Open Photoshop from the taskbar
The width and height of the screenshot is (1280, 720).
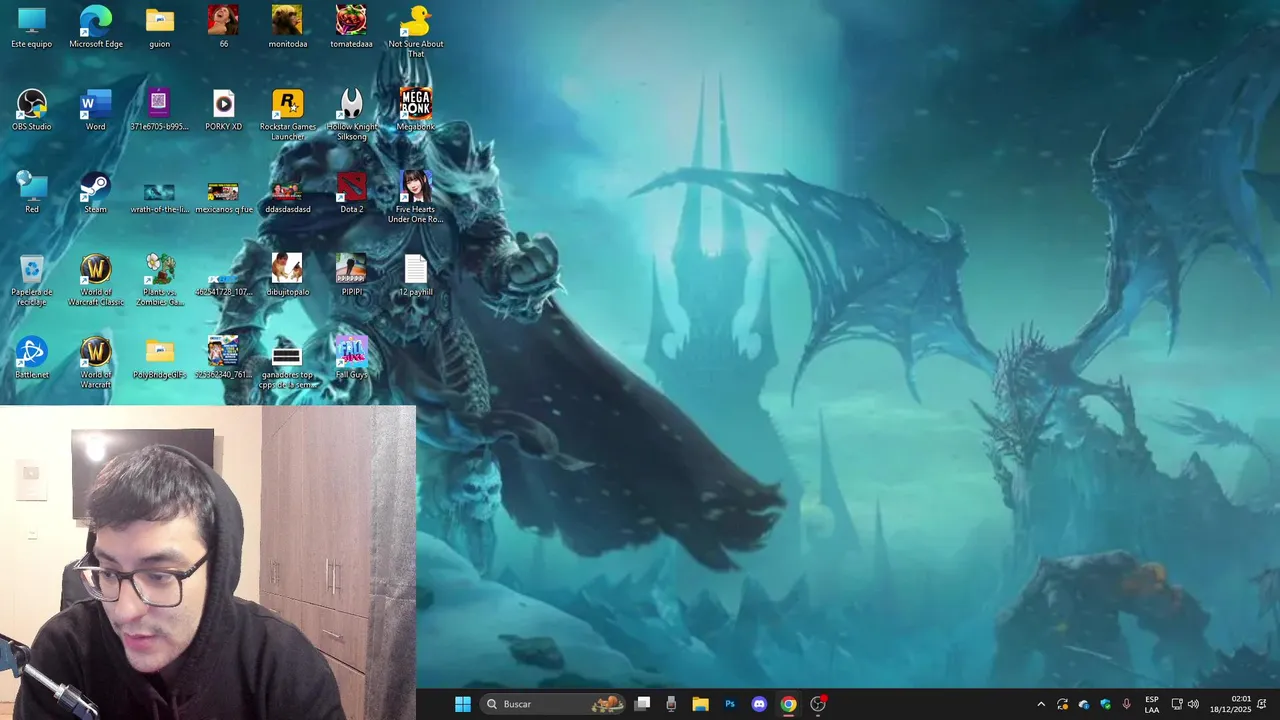(x=730, y=704)
